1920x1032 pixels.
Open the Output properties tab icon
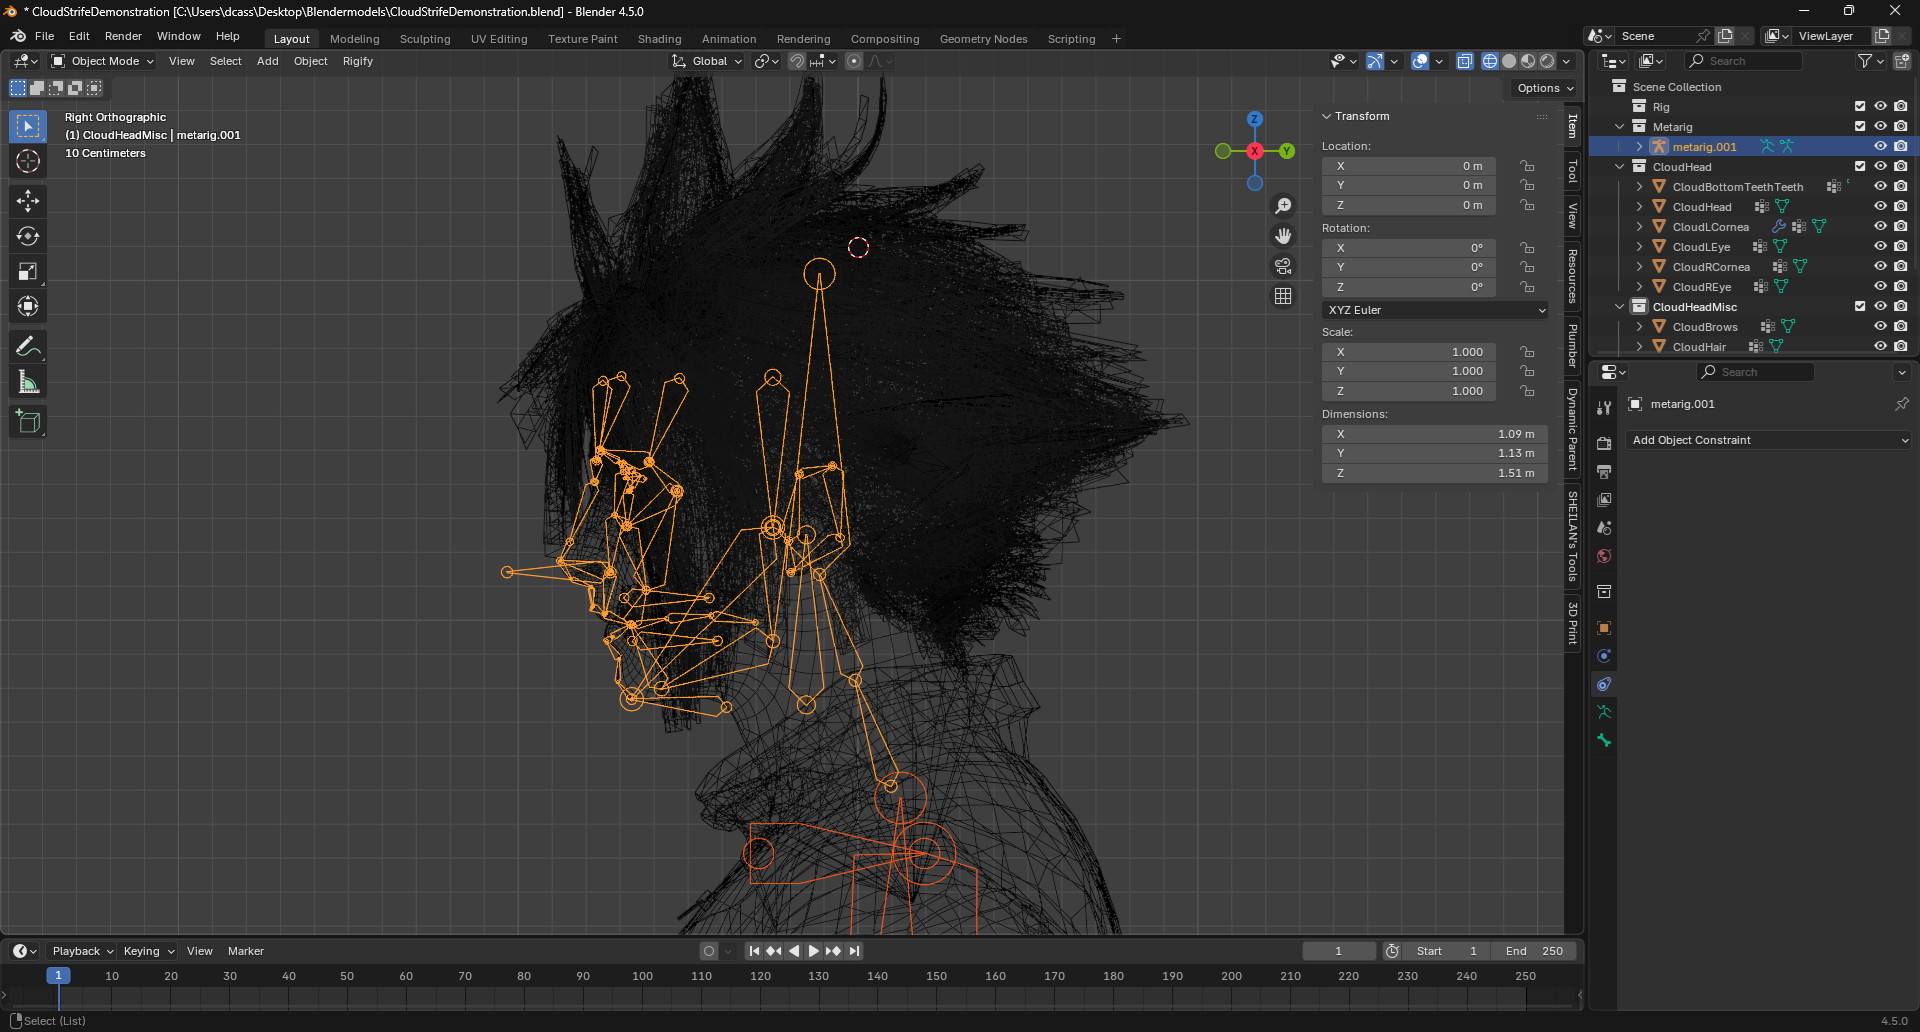[x=1604, y=471]
